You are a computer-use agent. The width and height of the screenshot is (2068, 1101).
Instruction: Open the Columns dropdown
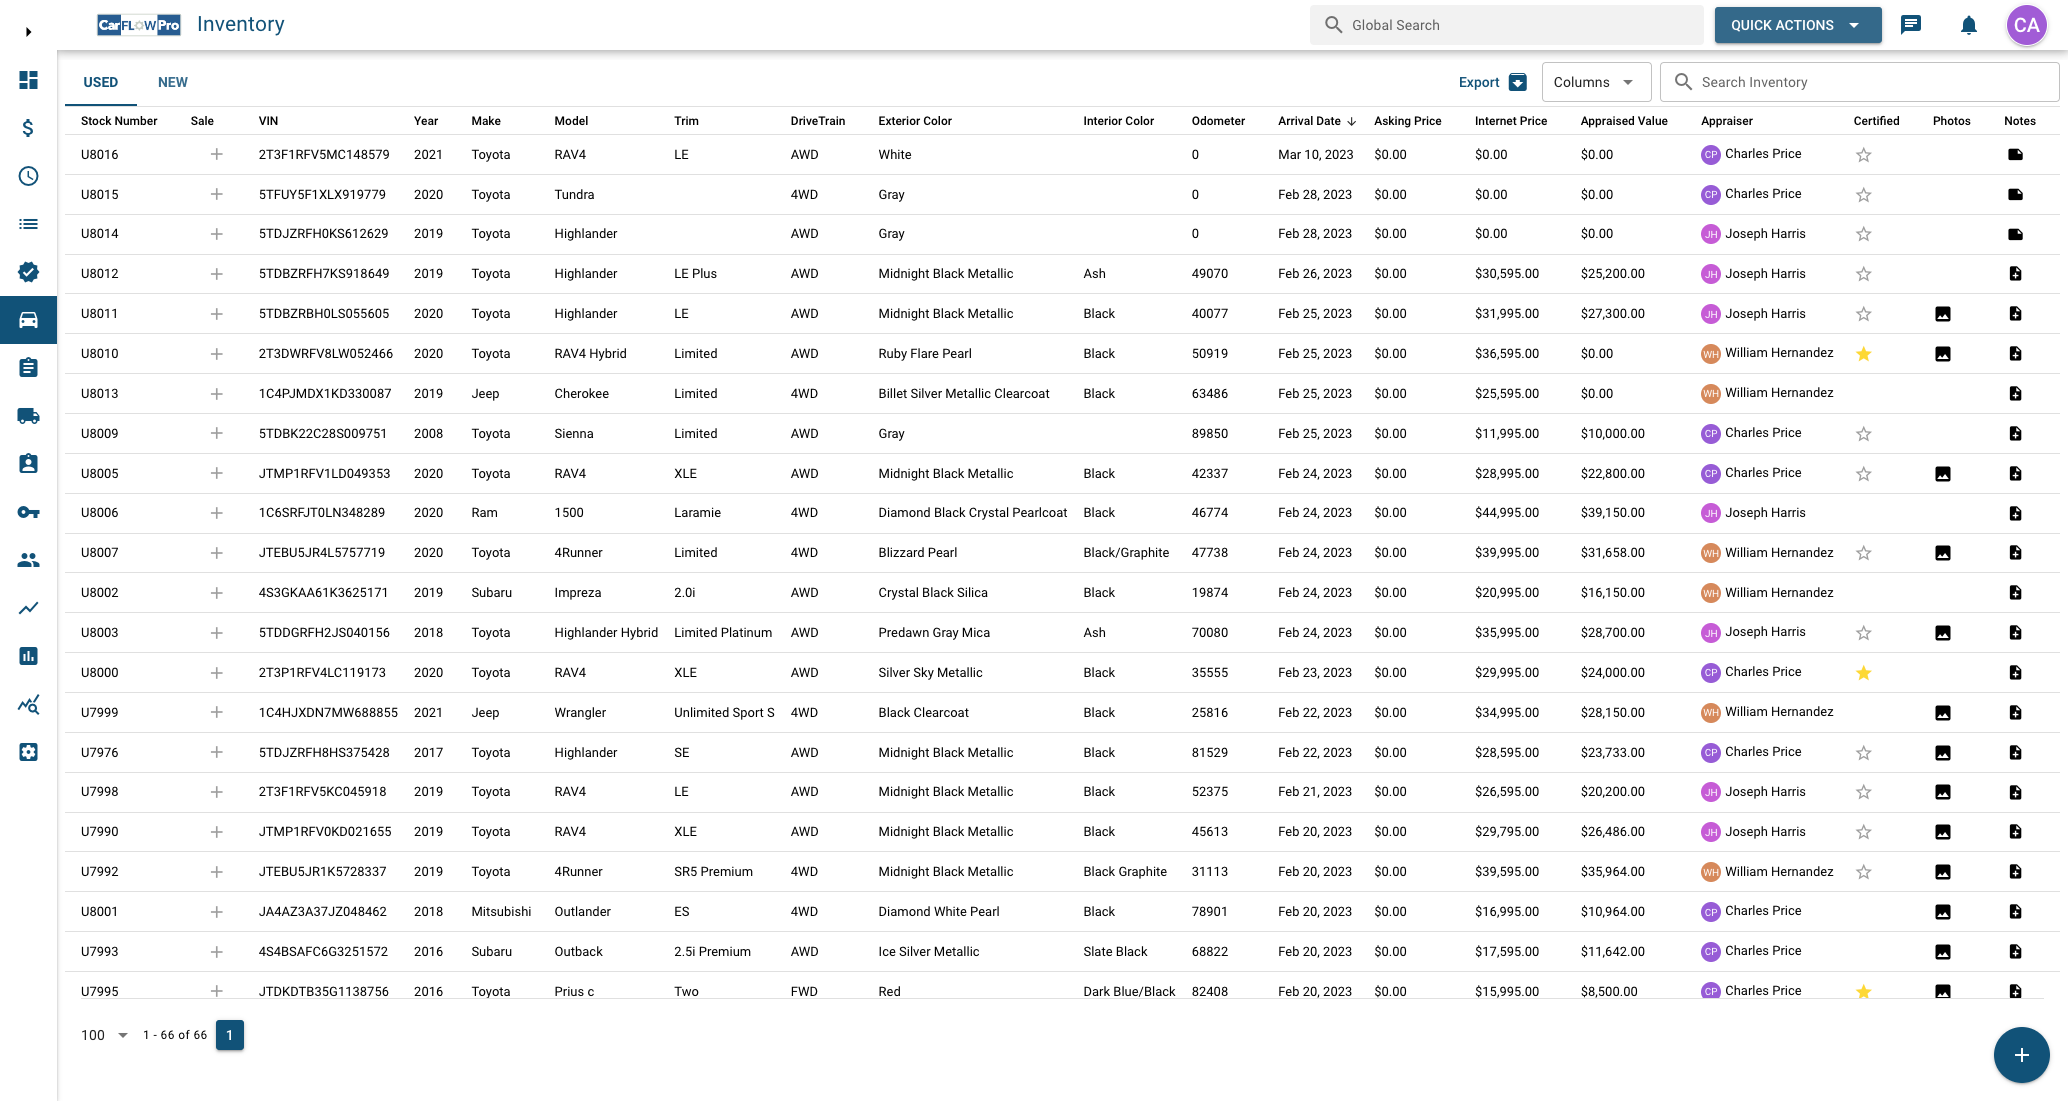coord(1596,82)
